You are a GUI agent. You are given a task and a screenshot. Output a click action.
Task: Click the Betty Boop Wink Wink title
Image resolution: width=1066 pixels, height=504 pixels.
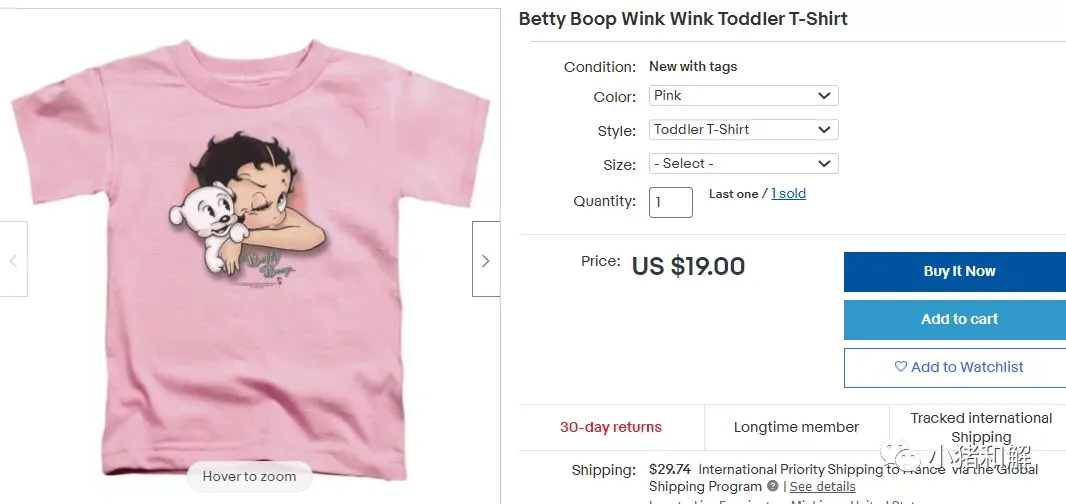coord(683,19)
